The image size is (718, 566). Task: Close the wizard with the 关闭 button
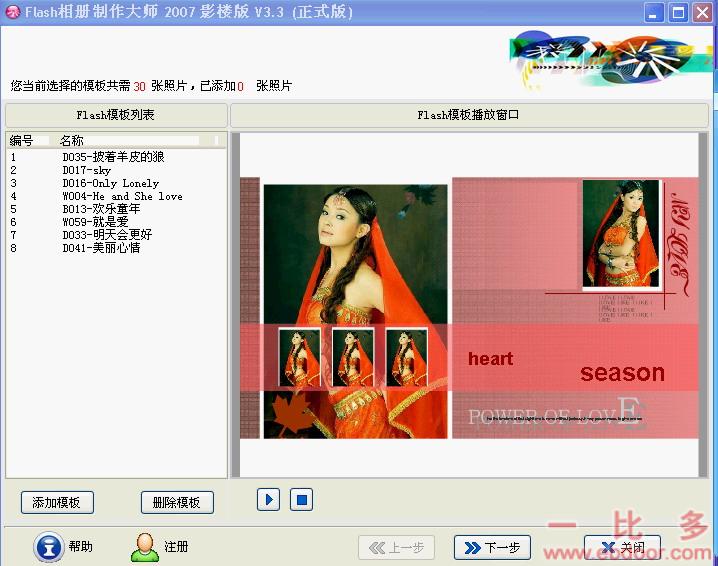point(622,547)
